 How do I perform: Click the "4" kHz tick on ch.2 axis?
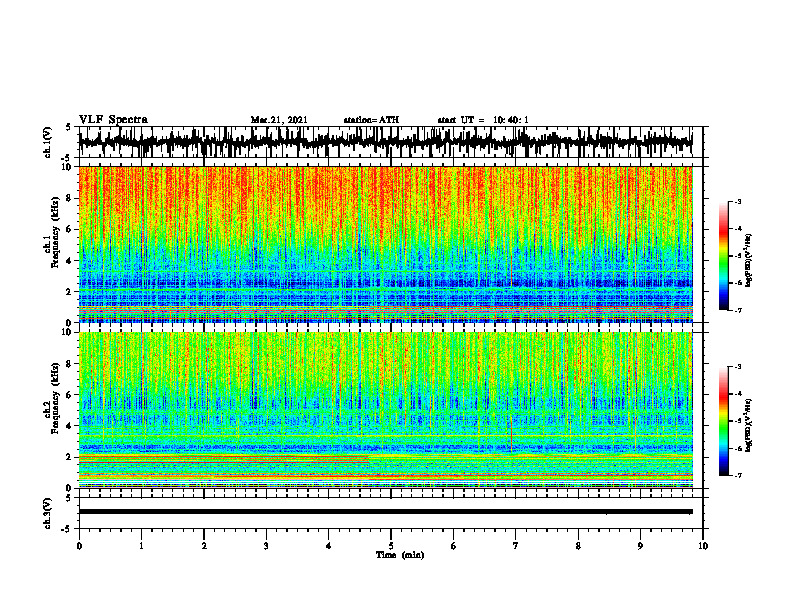coord(71,426)
